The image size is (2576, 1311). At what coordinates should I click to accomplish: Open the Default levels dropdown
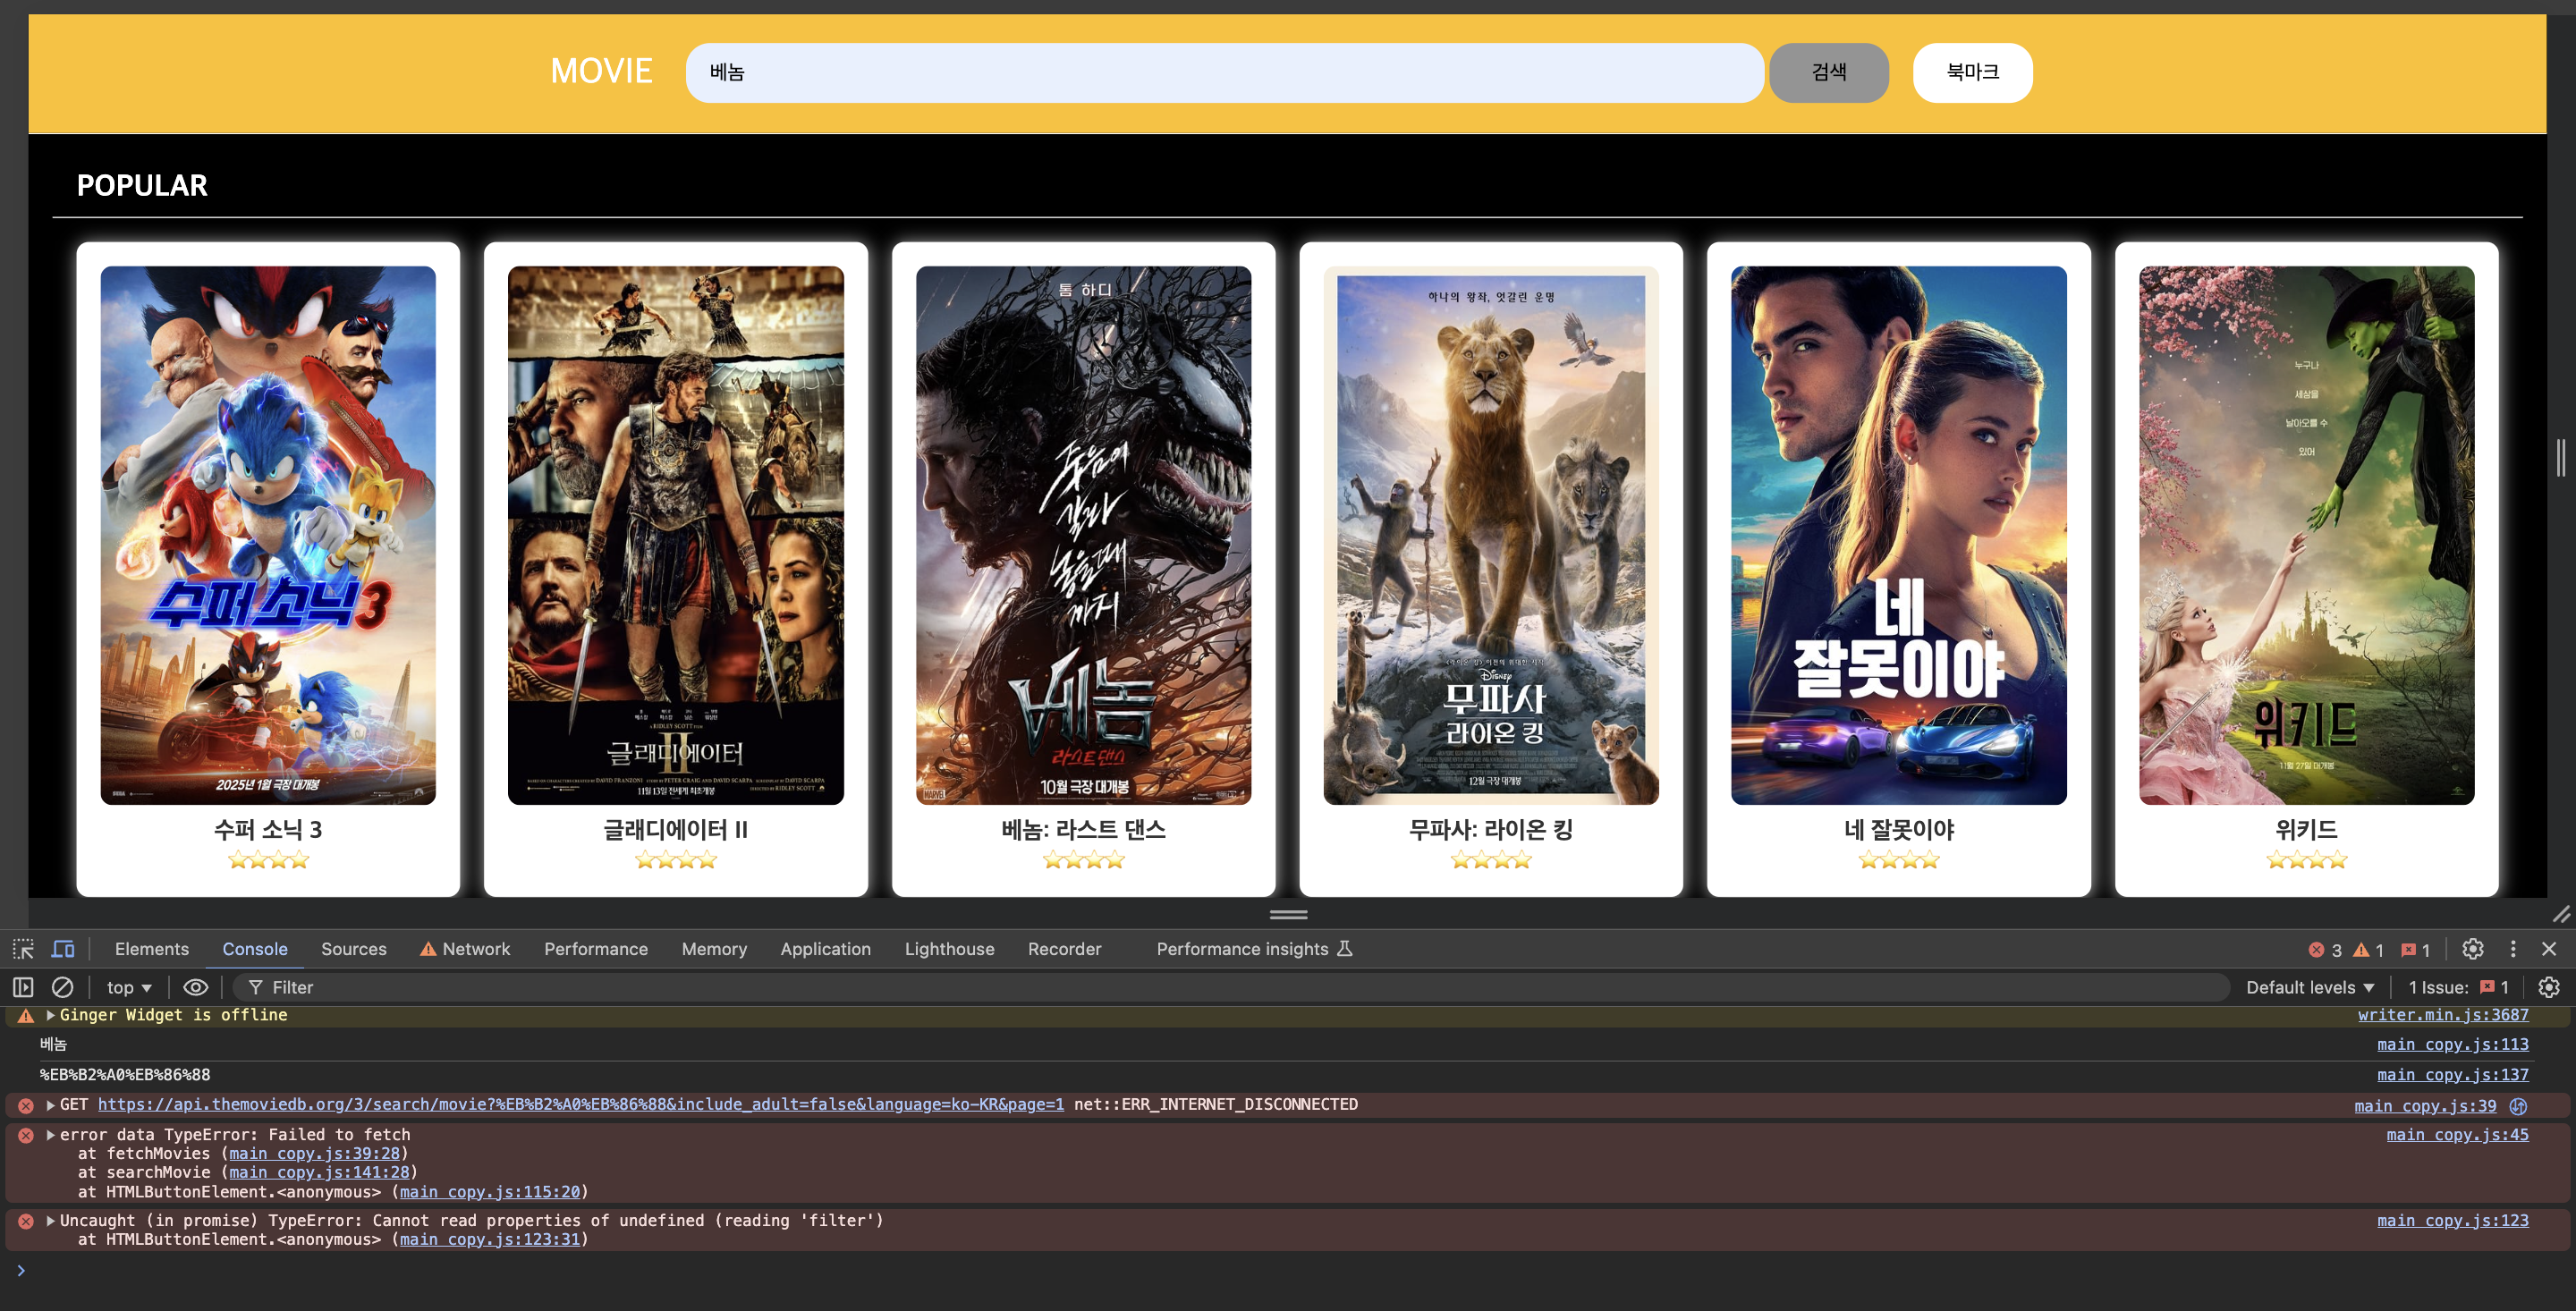click(x=2309, y=987)
